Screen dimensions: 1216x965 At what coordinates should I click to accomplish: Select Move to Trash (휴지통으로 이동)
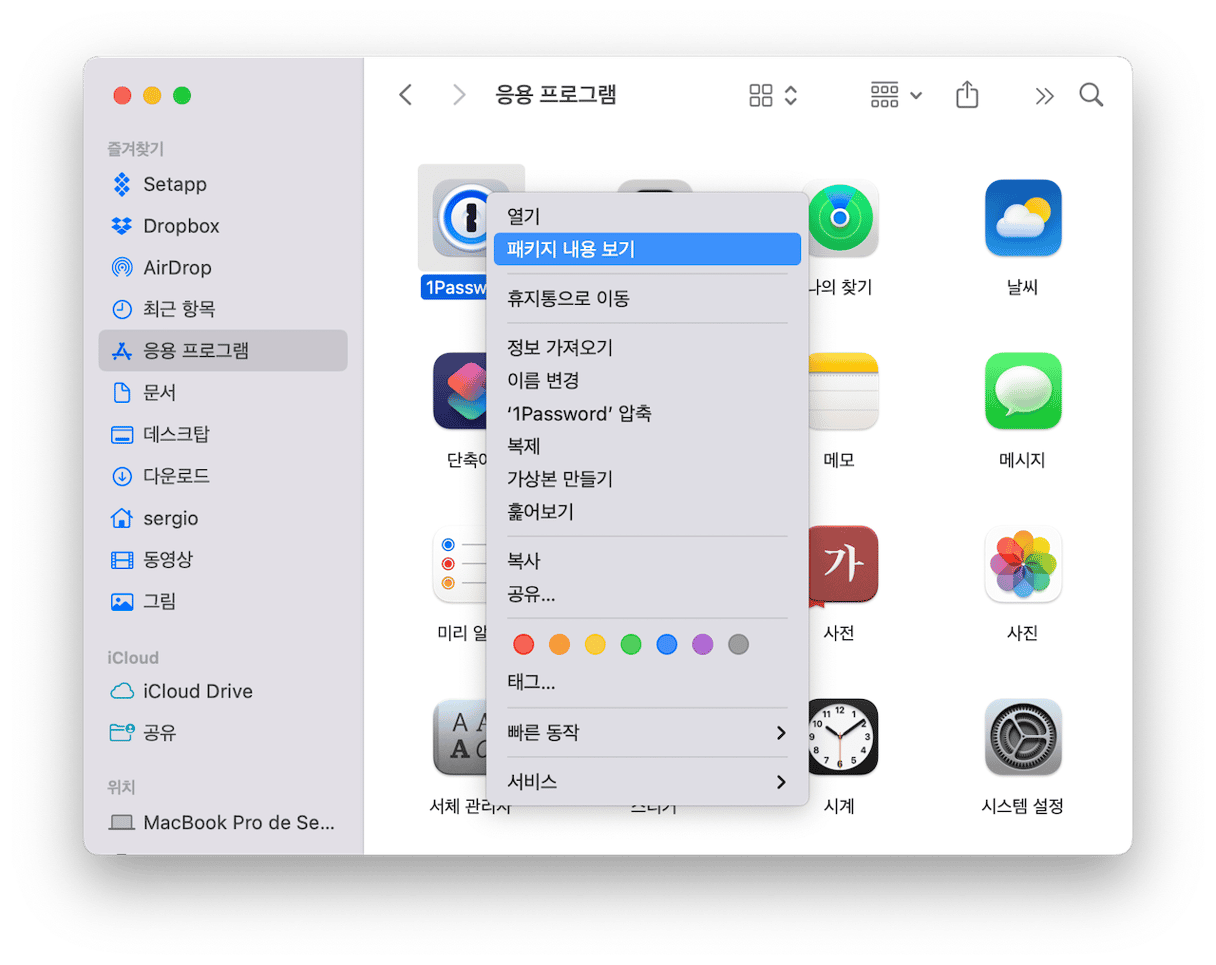click(568, 299)
